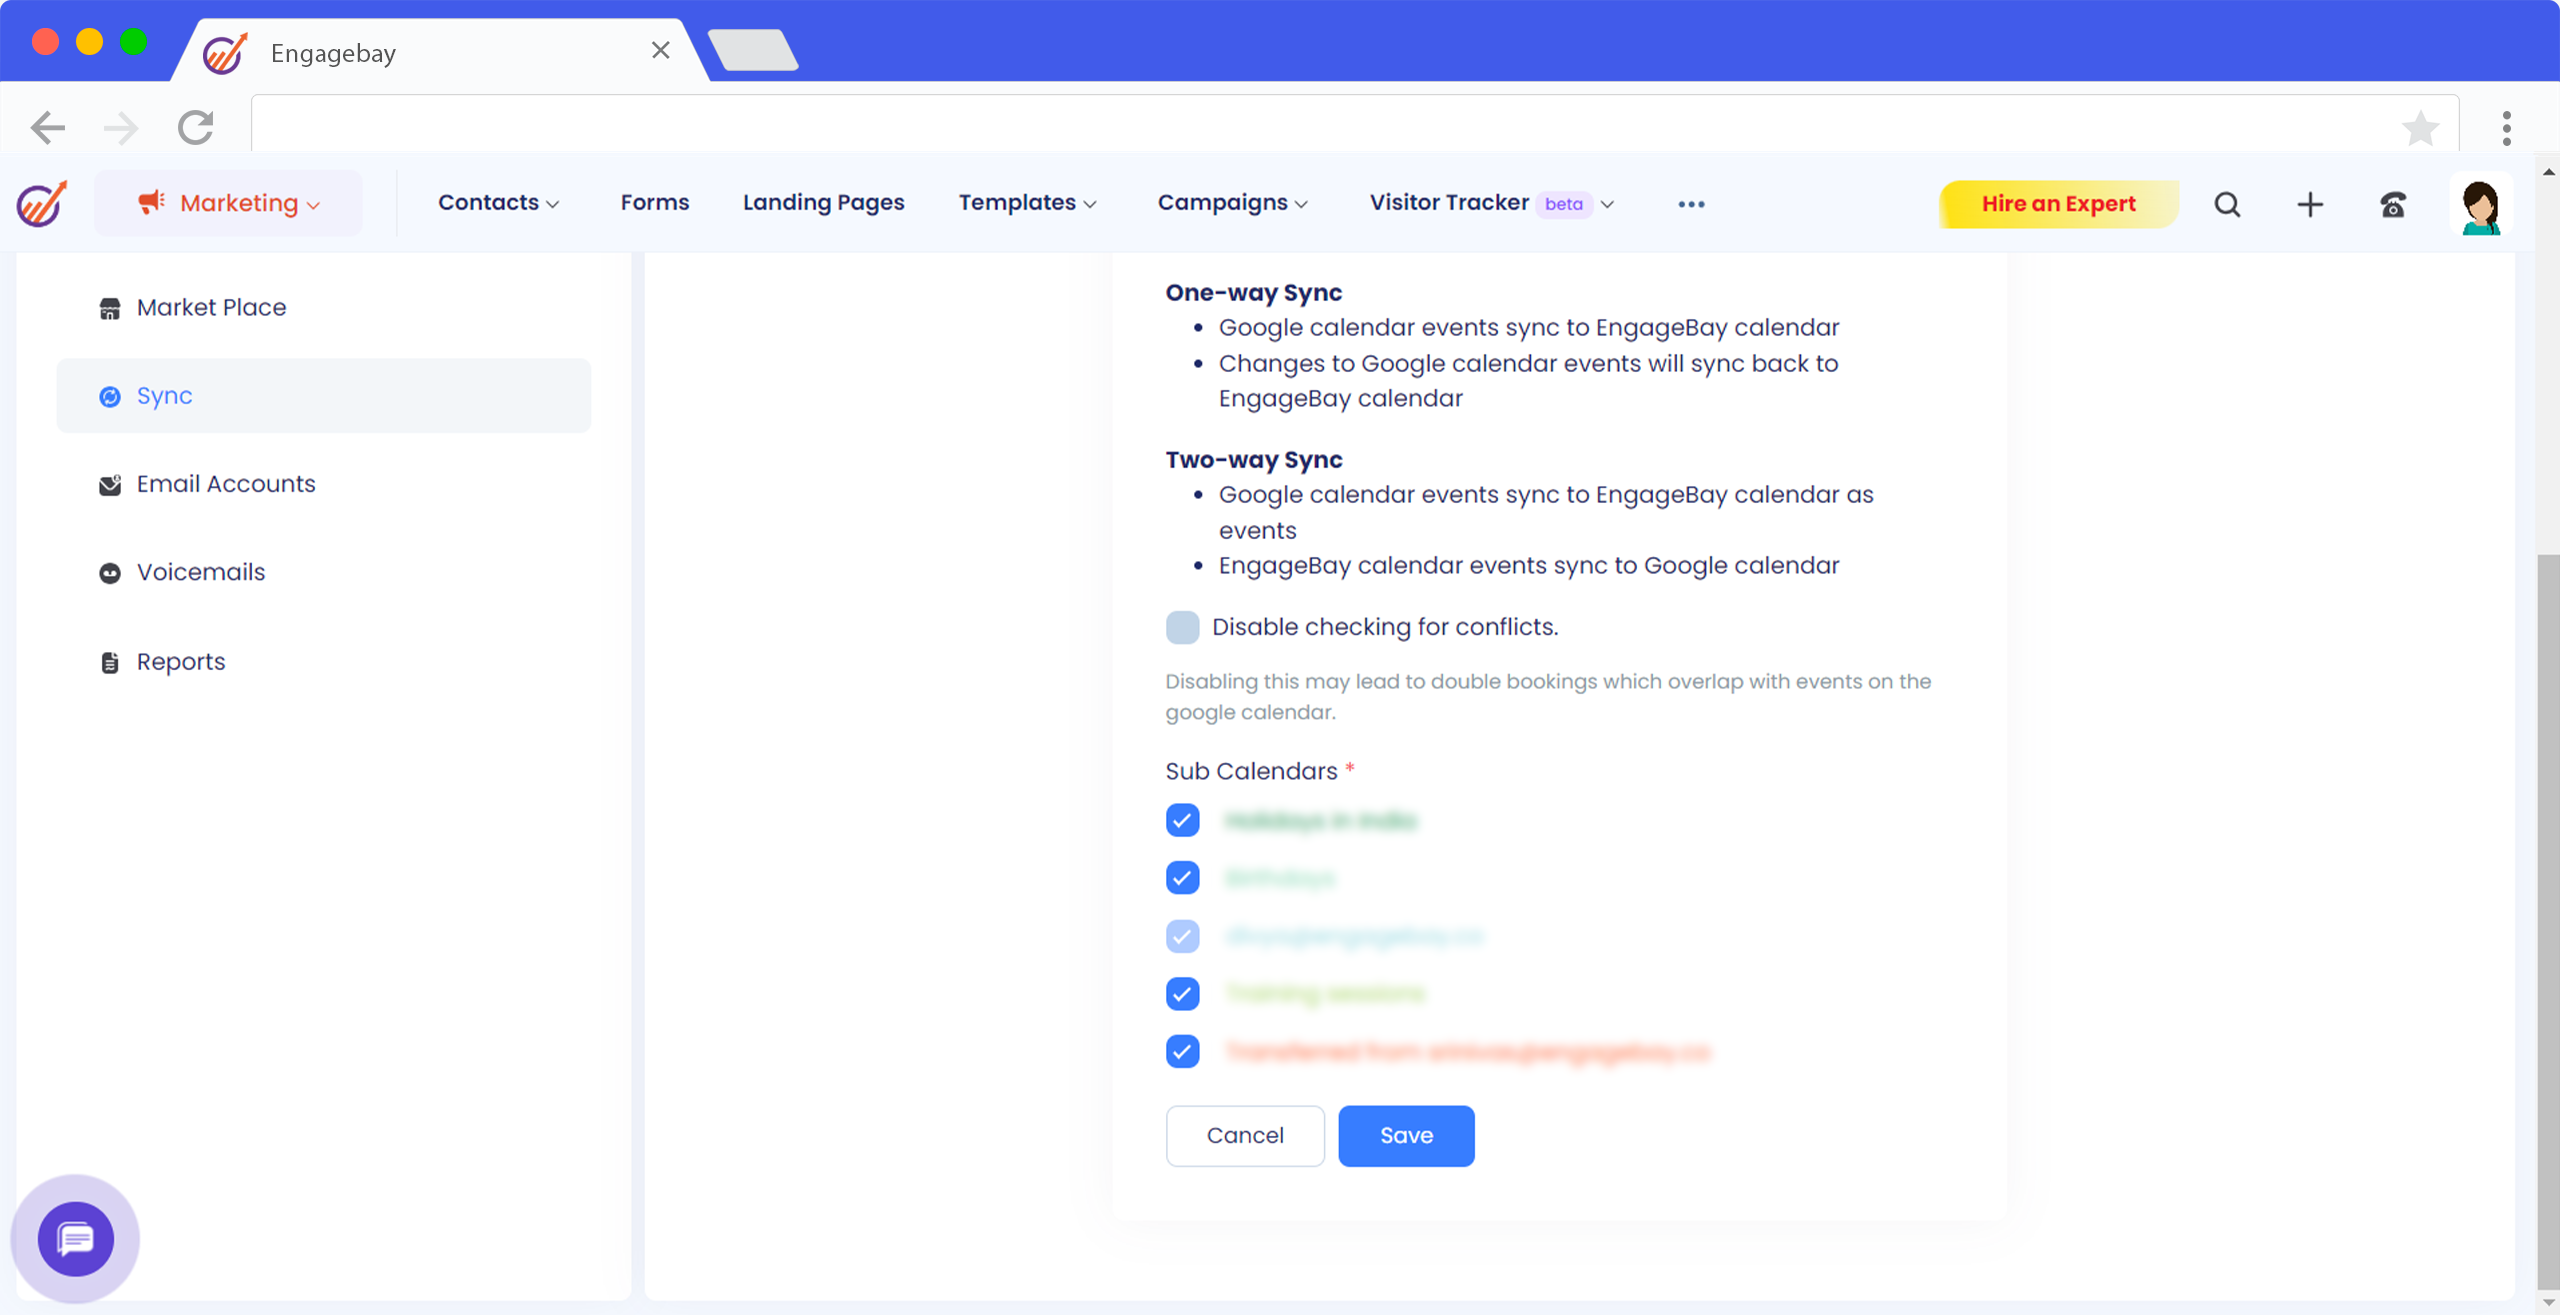Screen dimensions: 2560x1315
Task: Select Market Place in sidebar
Action: (x=323, y=308)
